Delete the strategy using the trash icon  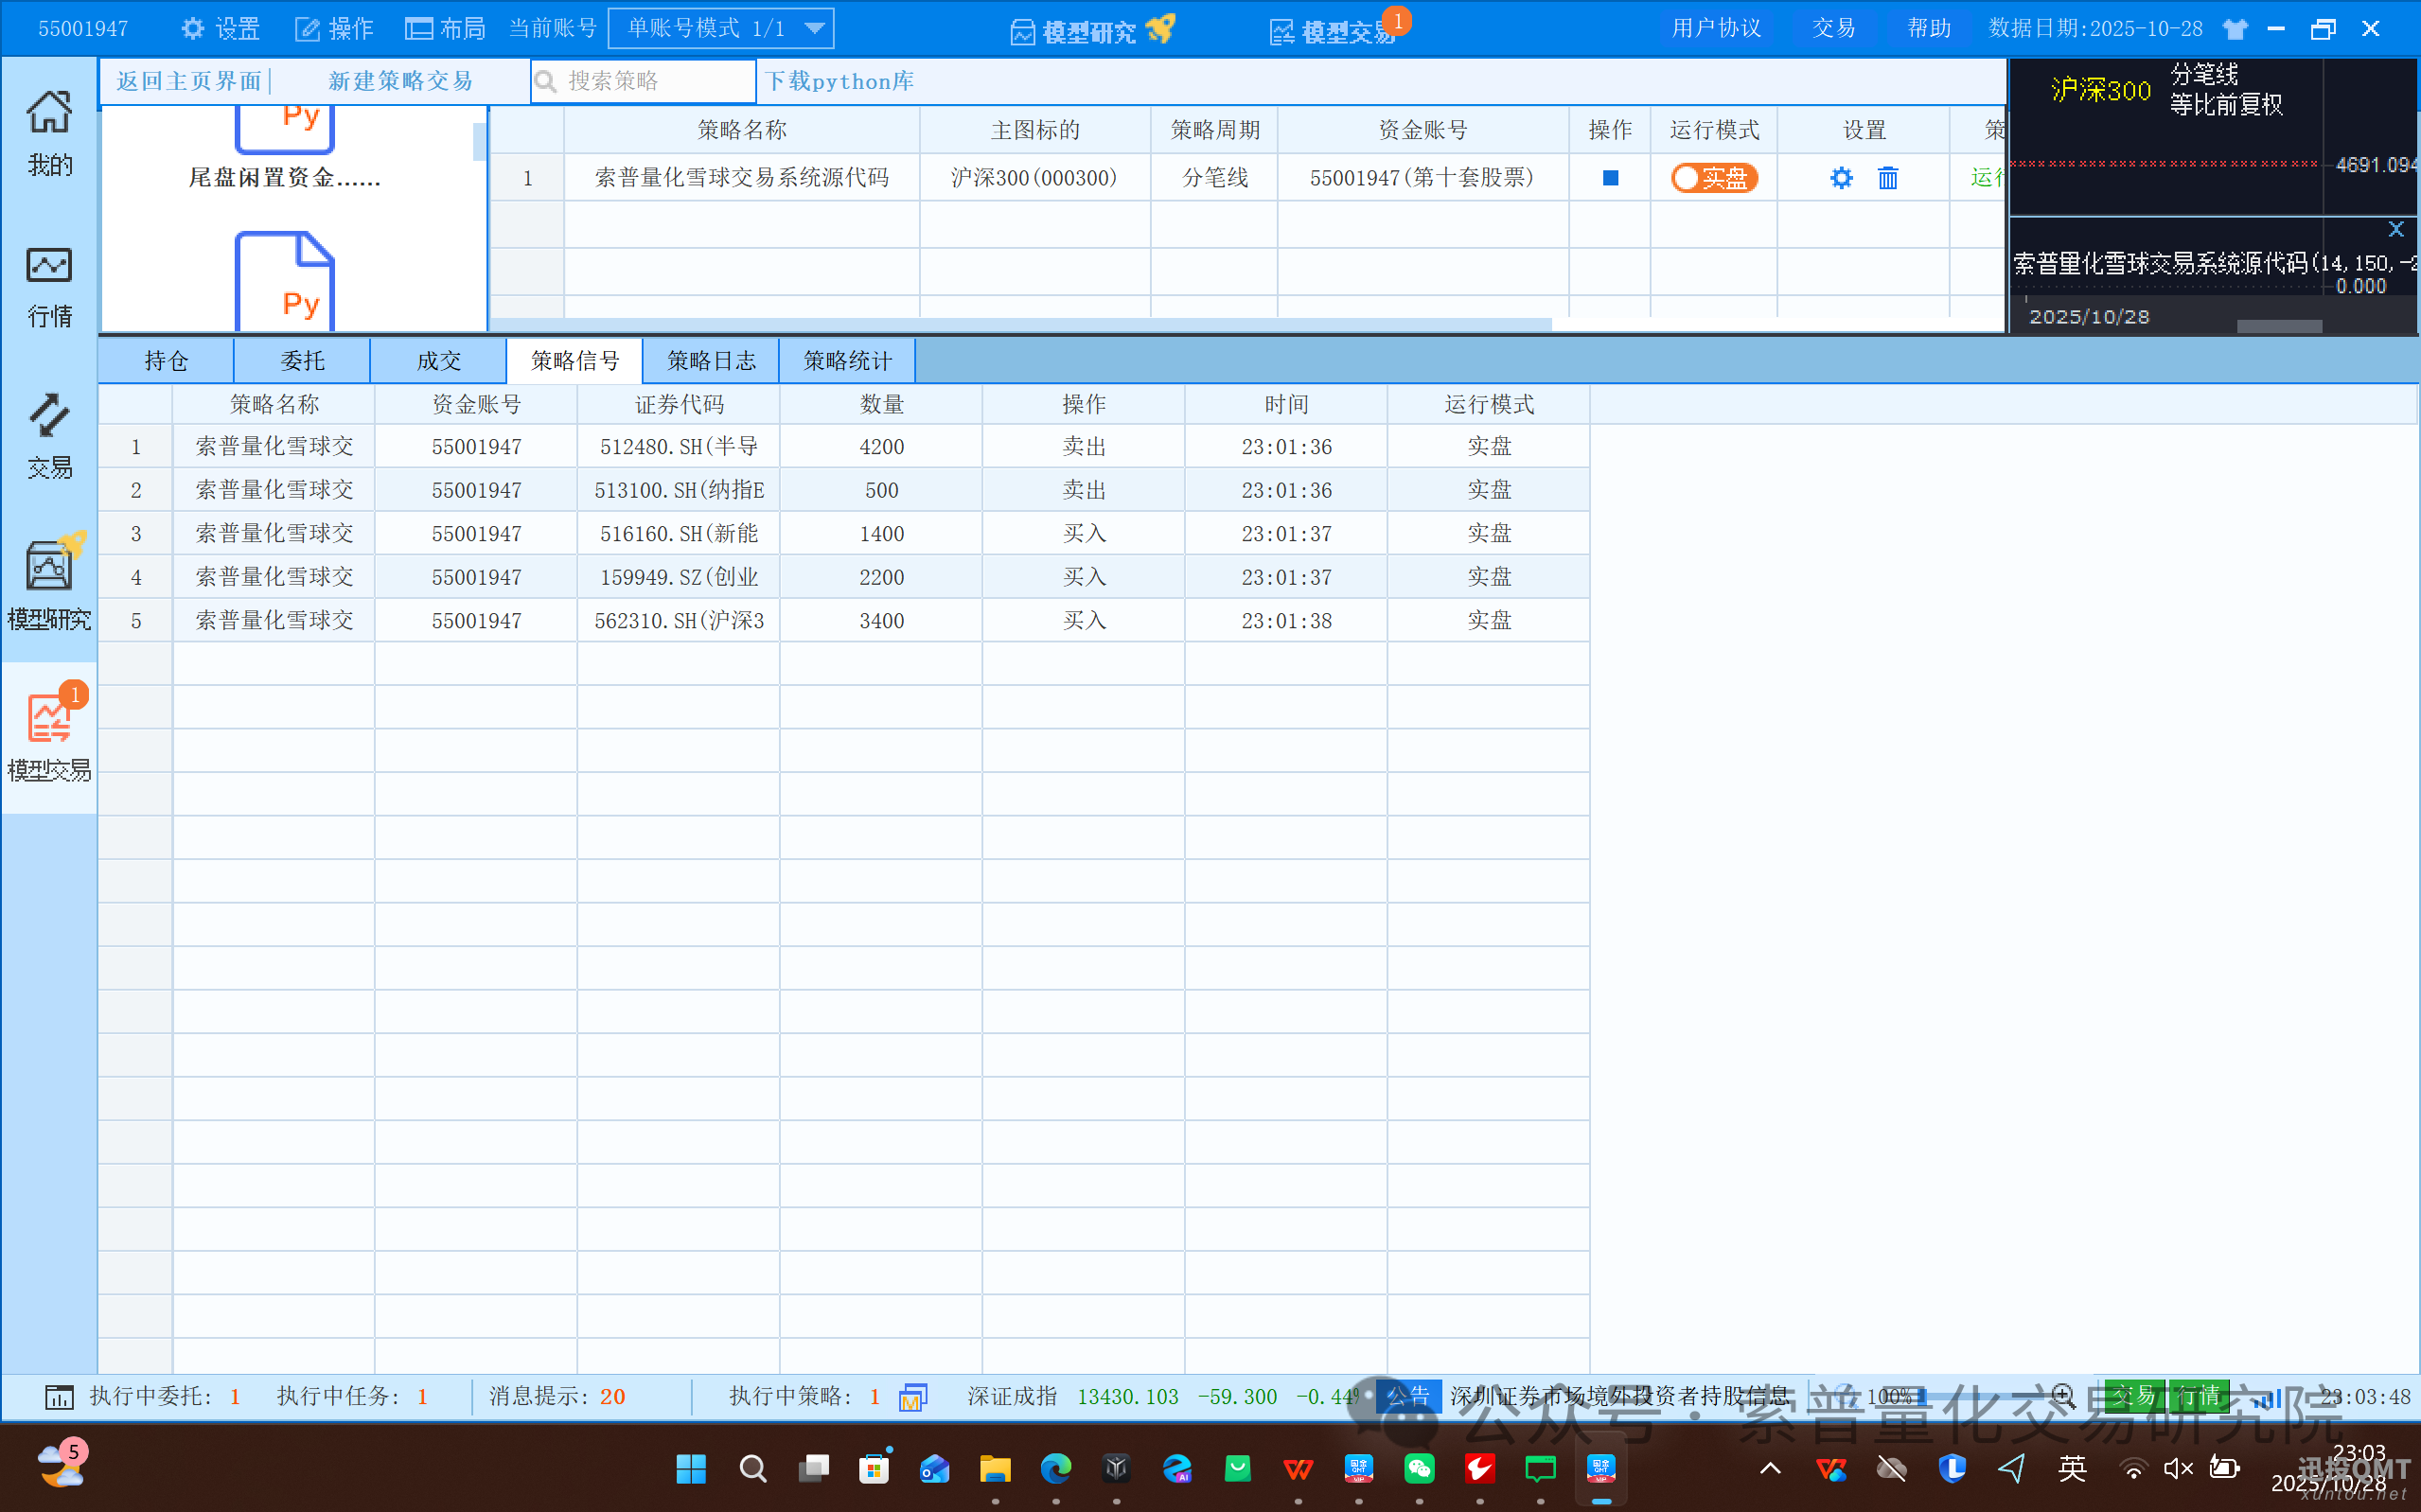coord(1888,177)
